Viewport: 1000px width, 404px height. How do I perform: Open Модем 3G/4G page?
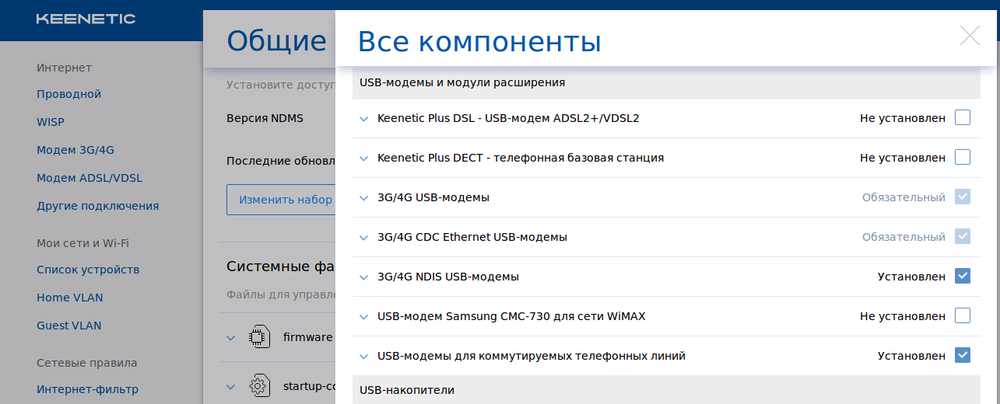click(x=75, y=150)
